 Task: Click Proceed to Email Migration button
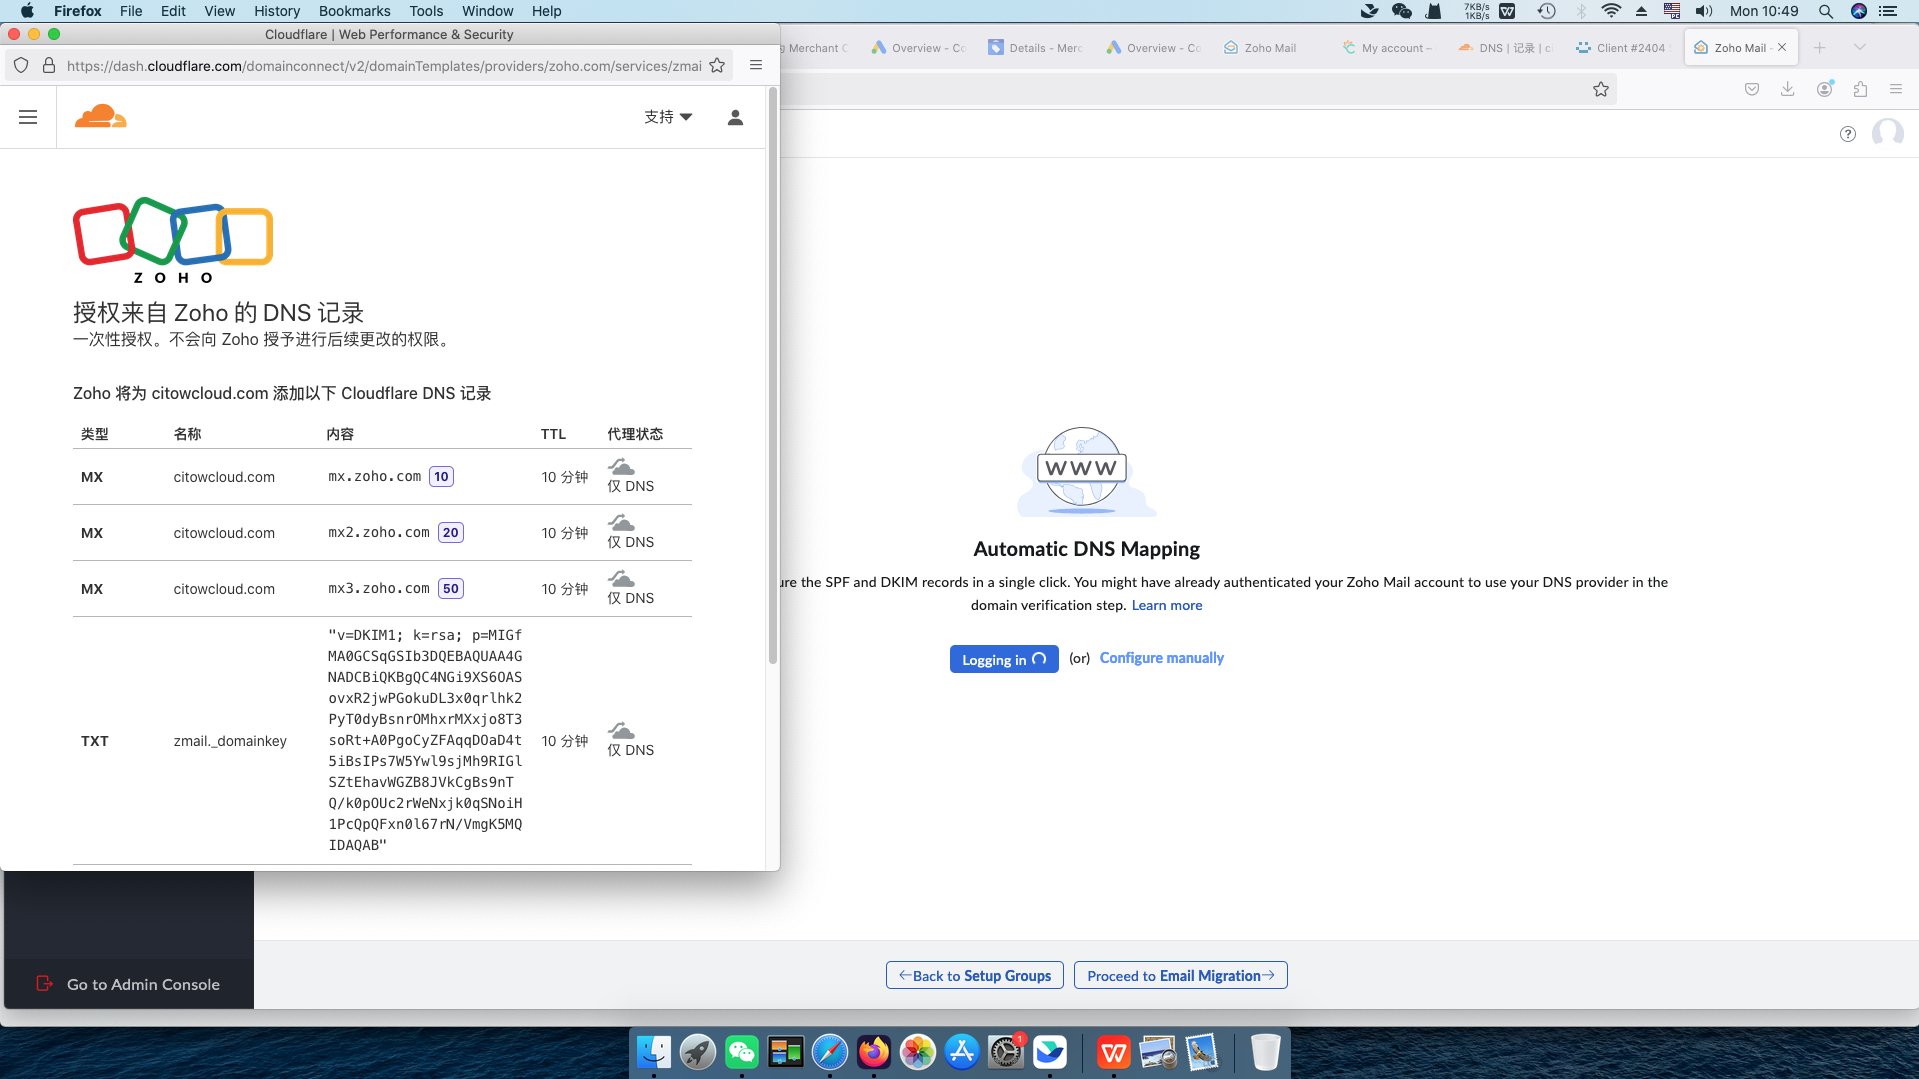point(1180,975)
